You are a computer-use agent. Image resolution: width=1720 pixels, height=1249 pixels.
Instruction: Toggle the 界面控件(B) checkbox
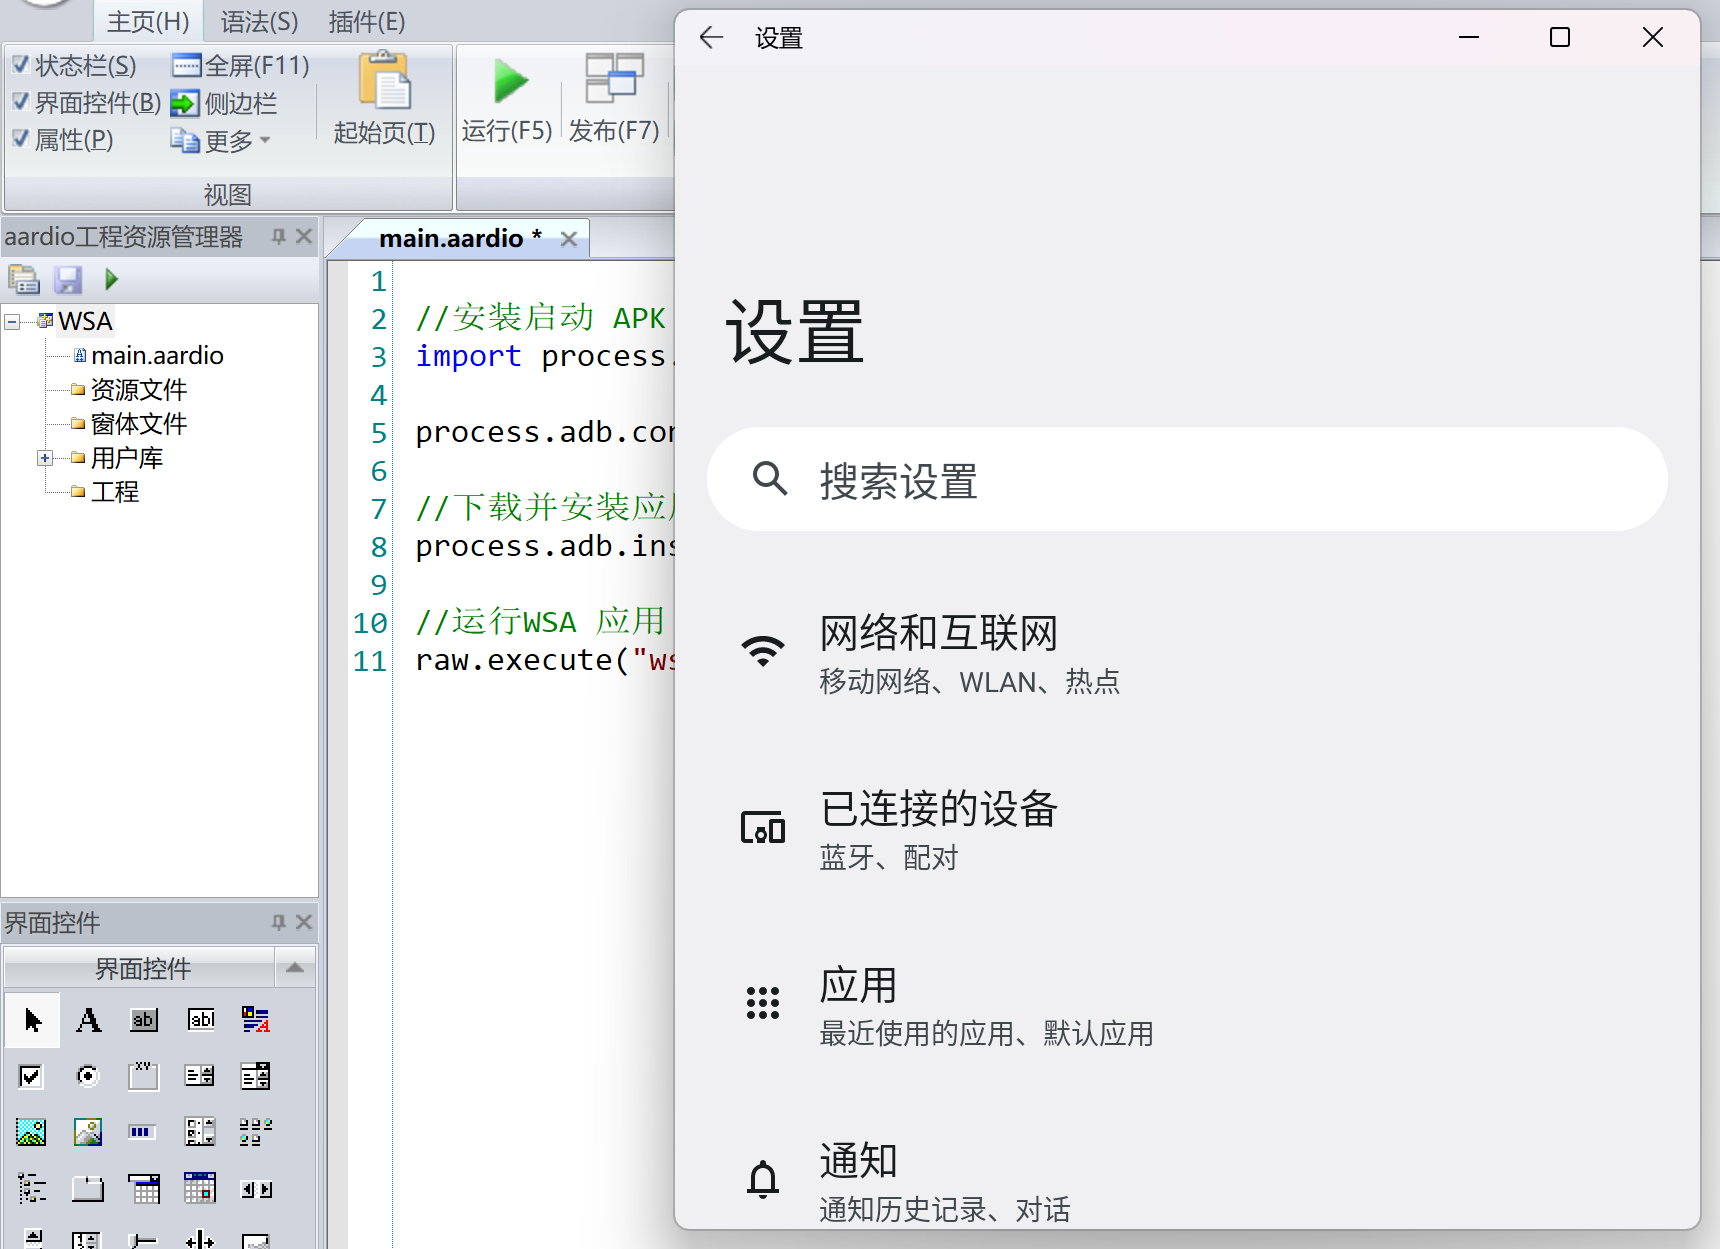[20, 102]
